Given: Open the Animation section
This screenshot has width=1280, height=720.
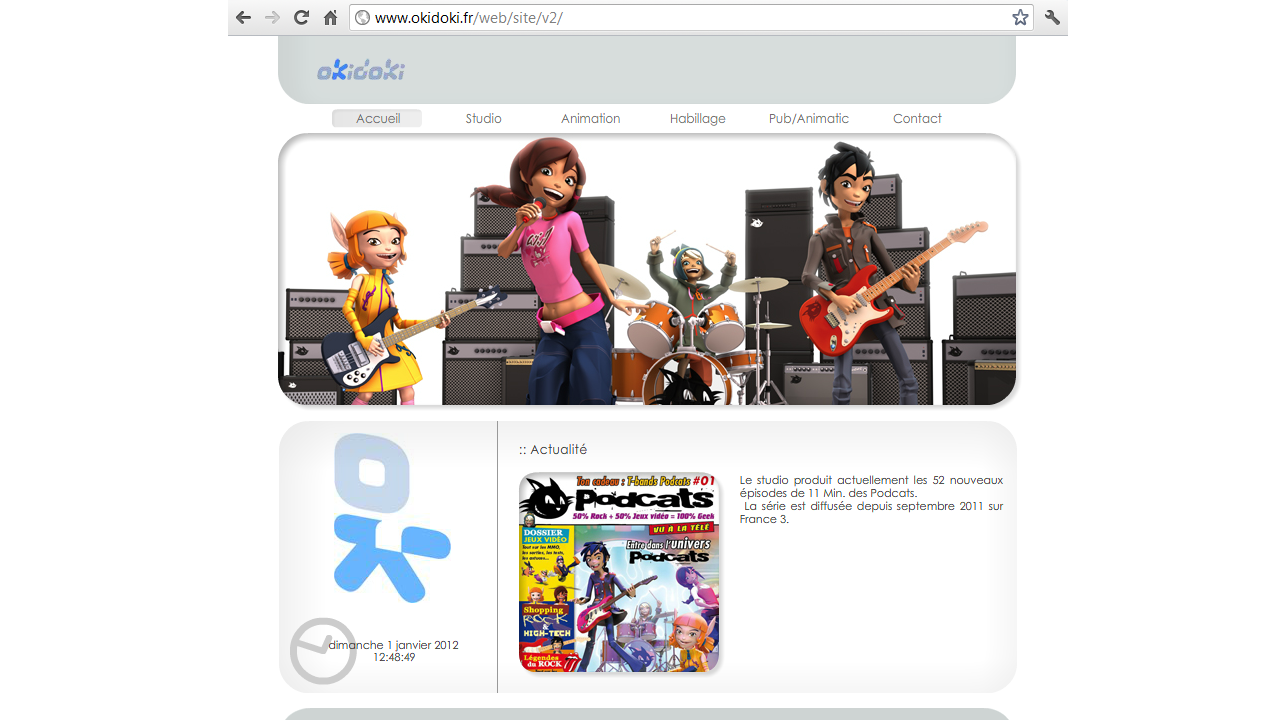Looking at the screenshot, I should (590, 118).
